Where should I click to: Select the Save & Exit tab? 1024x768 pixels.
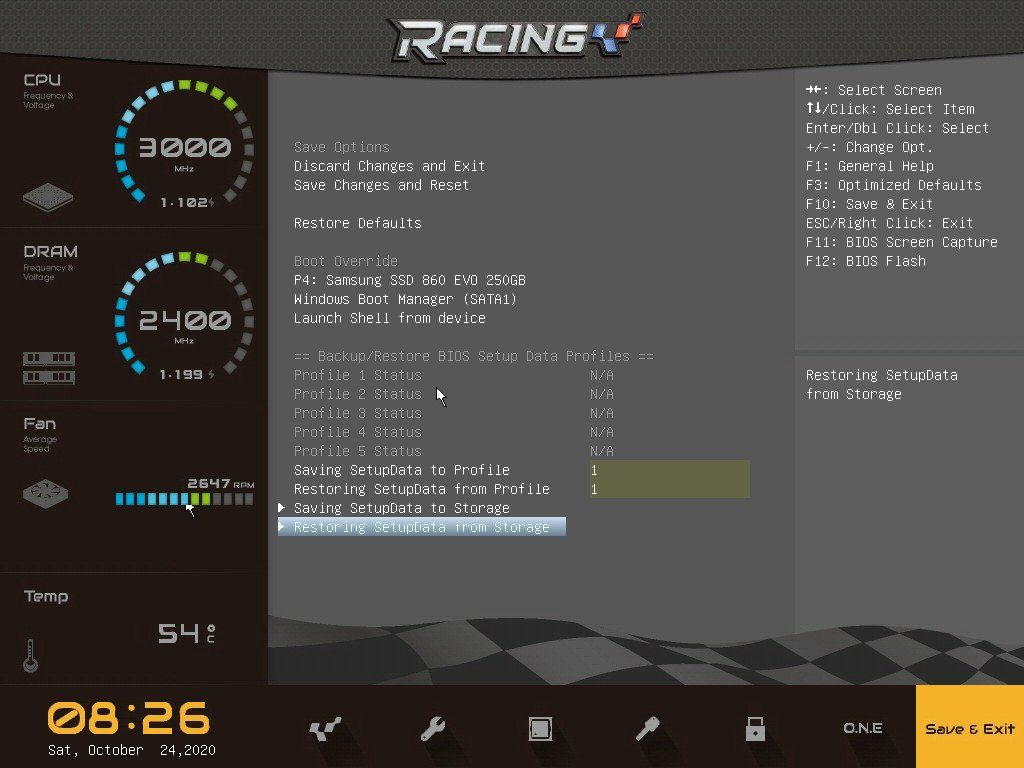tap(969, 729)
